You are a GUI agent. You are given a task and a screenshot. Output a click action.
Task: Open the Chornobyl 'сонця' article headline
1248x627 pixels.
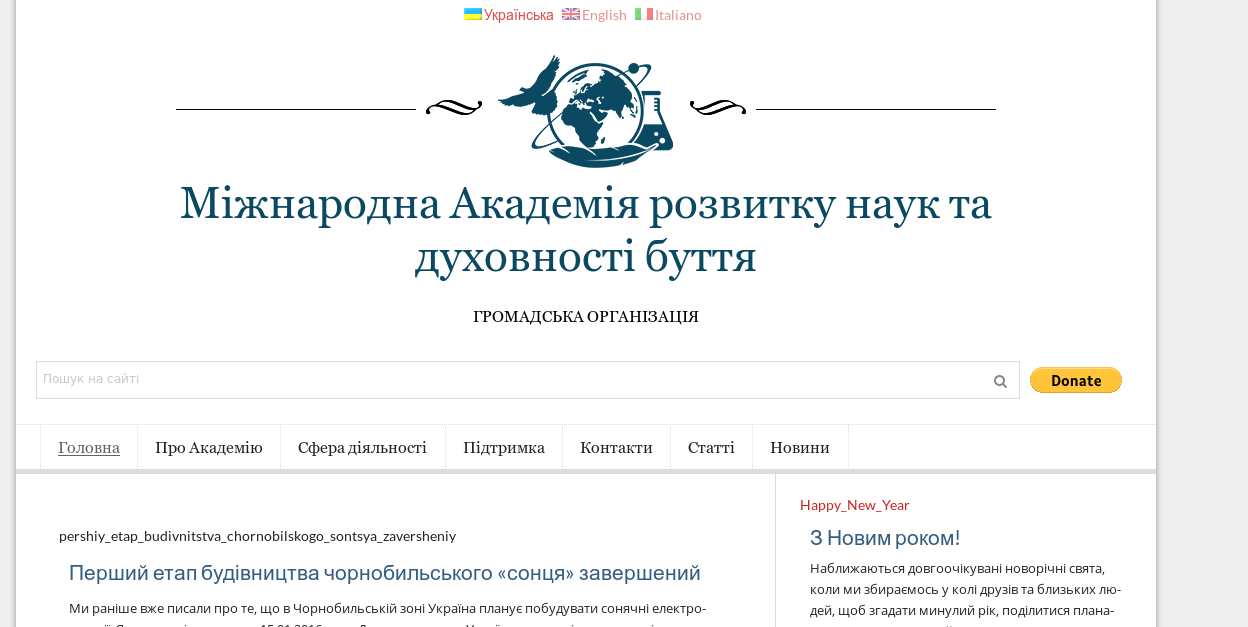pyautogui.click(x=384, y=573)
